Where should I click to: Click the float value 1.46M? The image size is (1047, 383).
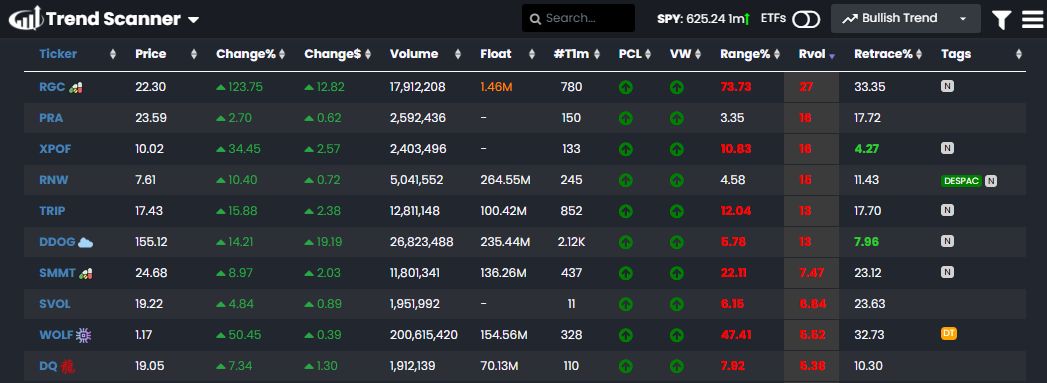pyautogui.click(x=497, y=87)
